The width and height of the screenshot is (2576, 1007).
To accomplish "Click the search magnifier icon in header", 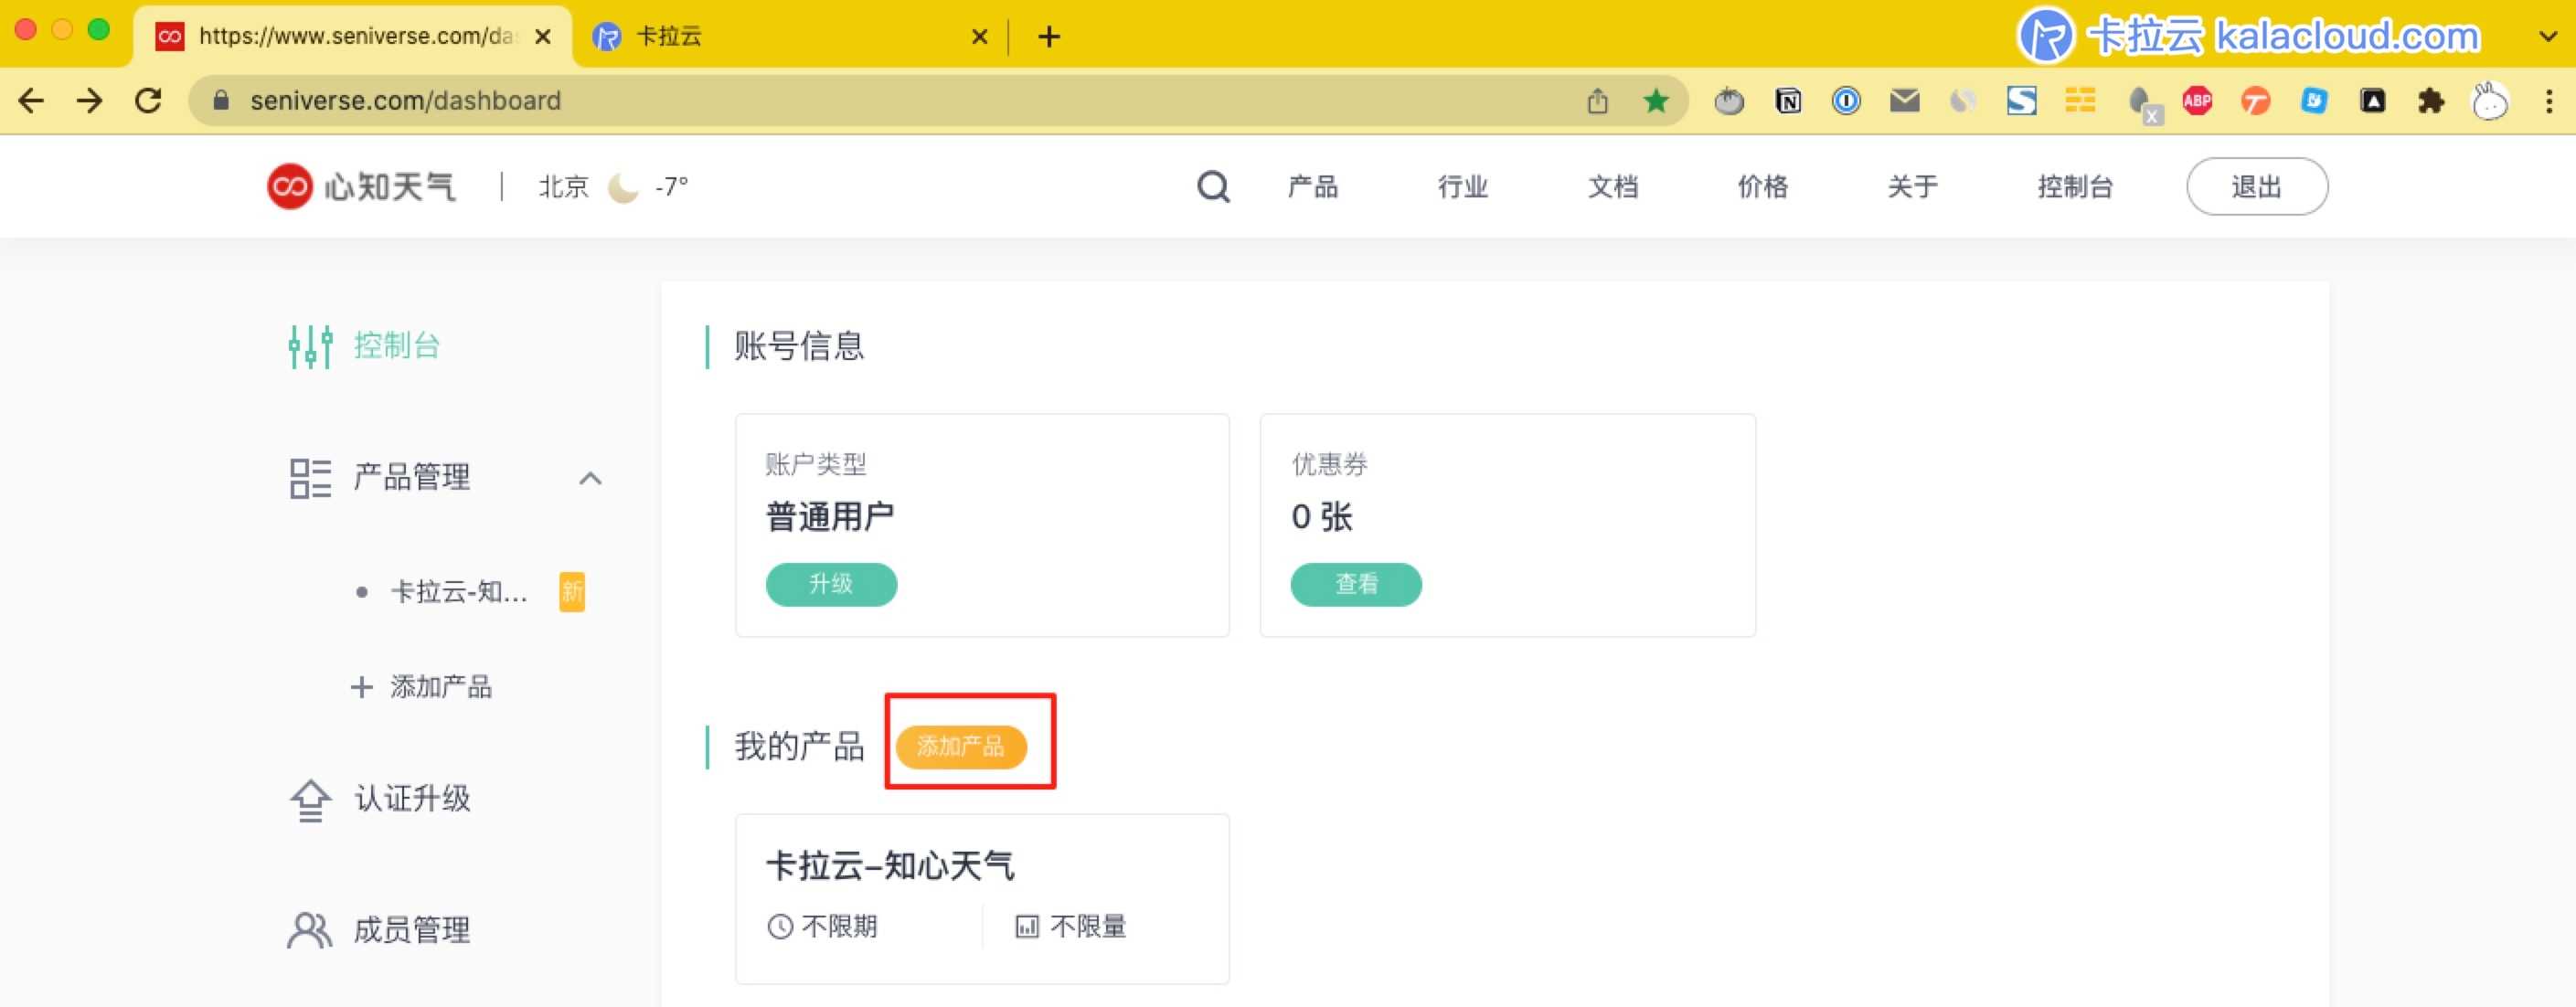I will pos(1213,186).
